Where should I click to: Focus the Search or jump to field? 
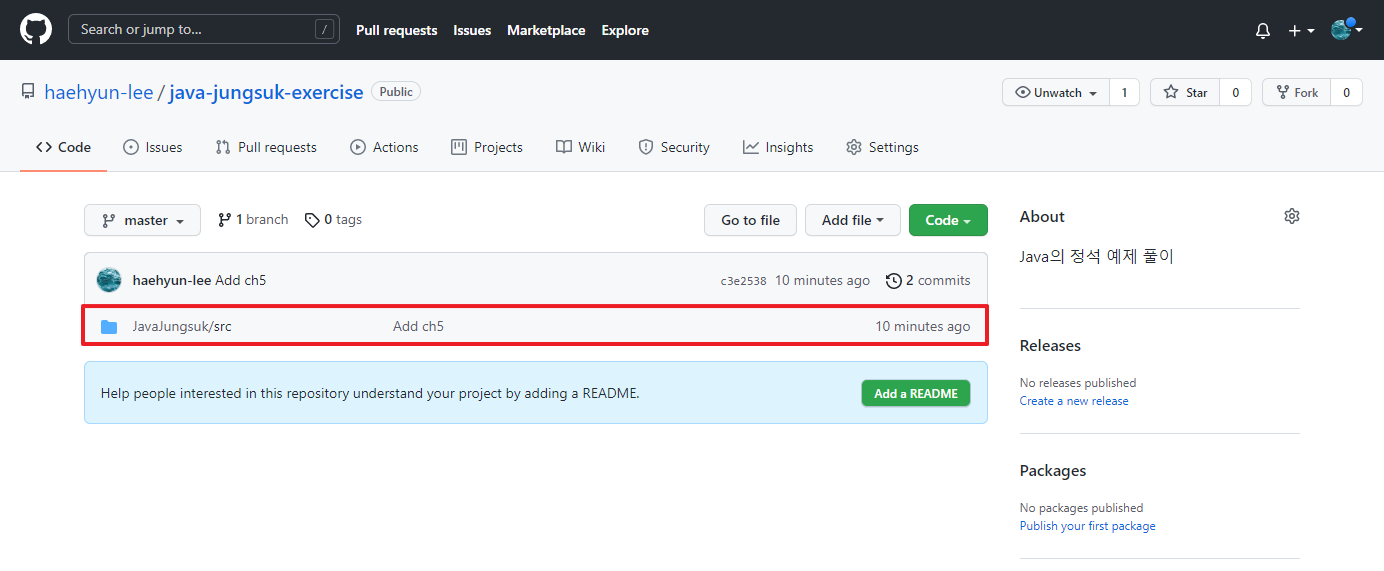[x=204, y=29]
